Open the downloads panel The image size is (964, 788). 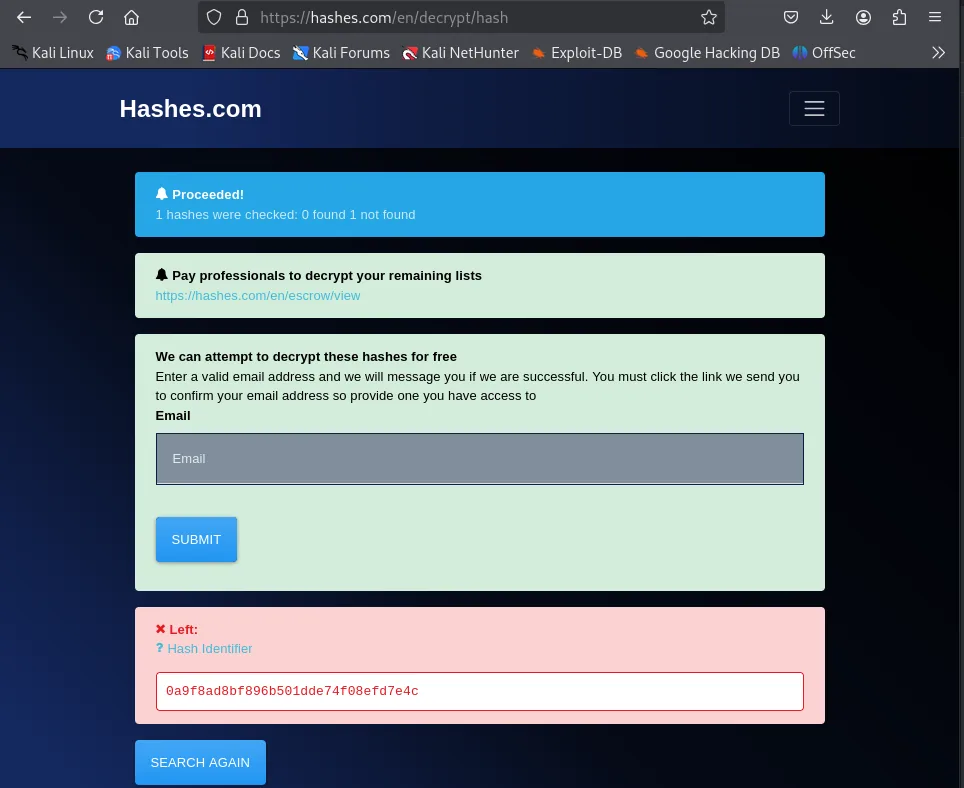pyautogui.click(x=827, y=17)
